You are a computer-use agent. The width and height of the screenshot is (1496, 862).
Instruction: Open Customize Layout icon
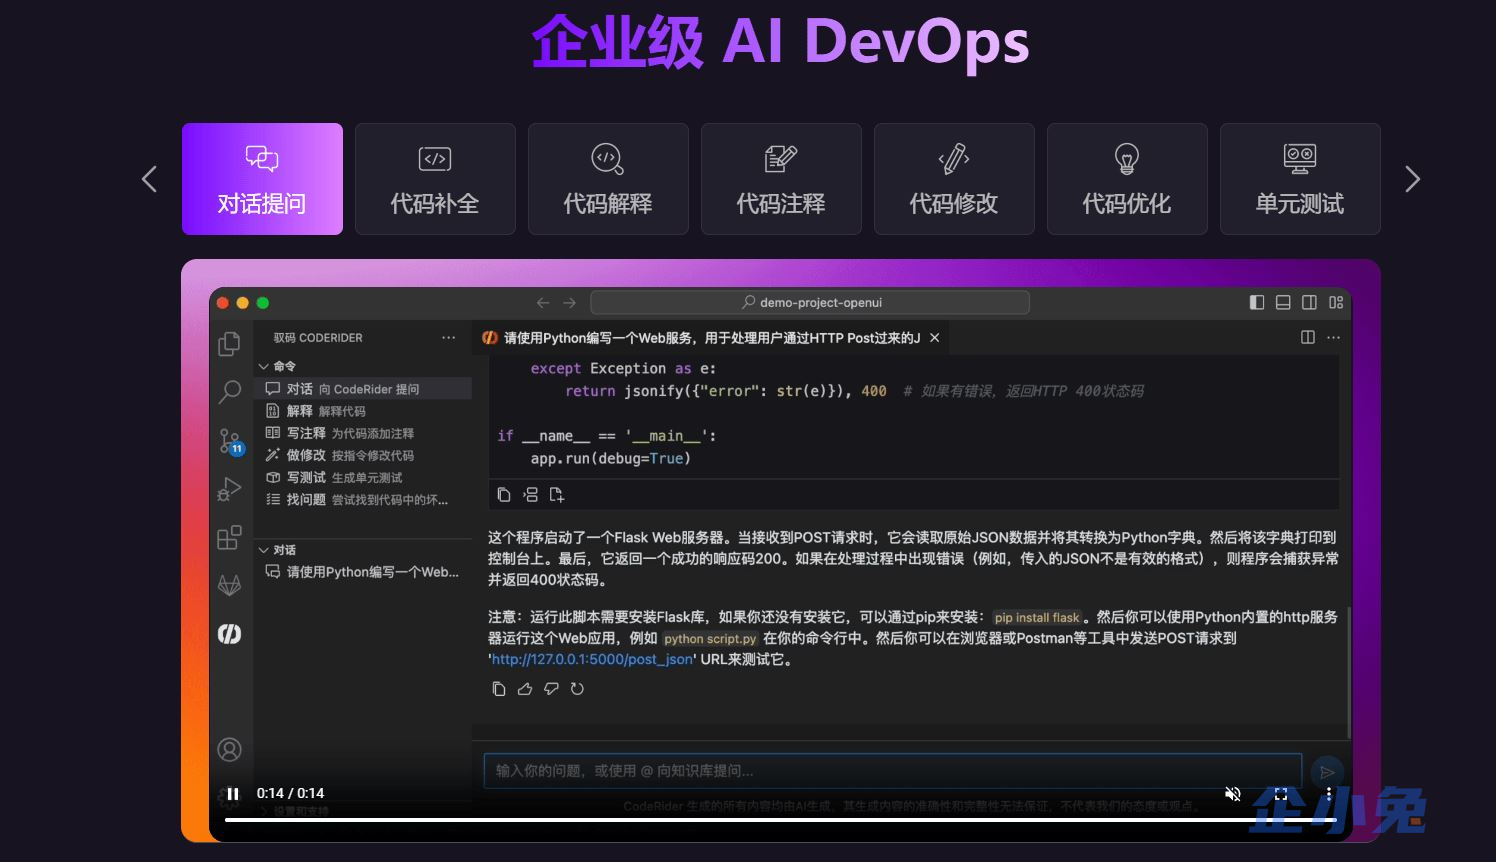pos(1336,303)
